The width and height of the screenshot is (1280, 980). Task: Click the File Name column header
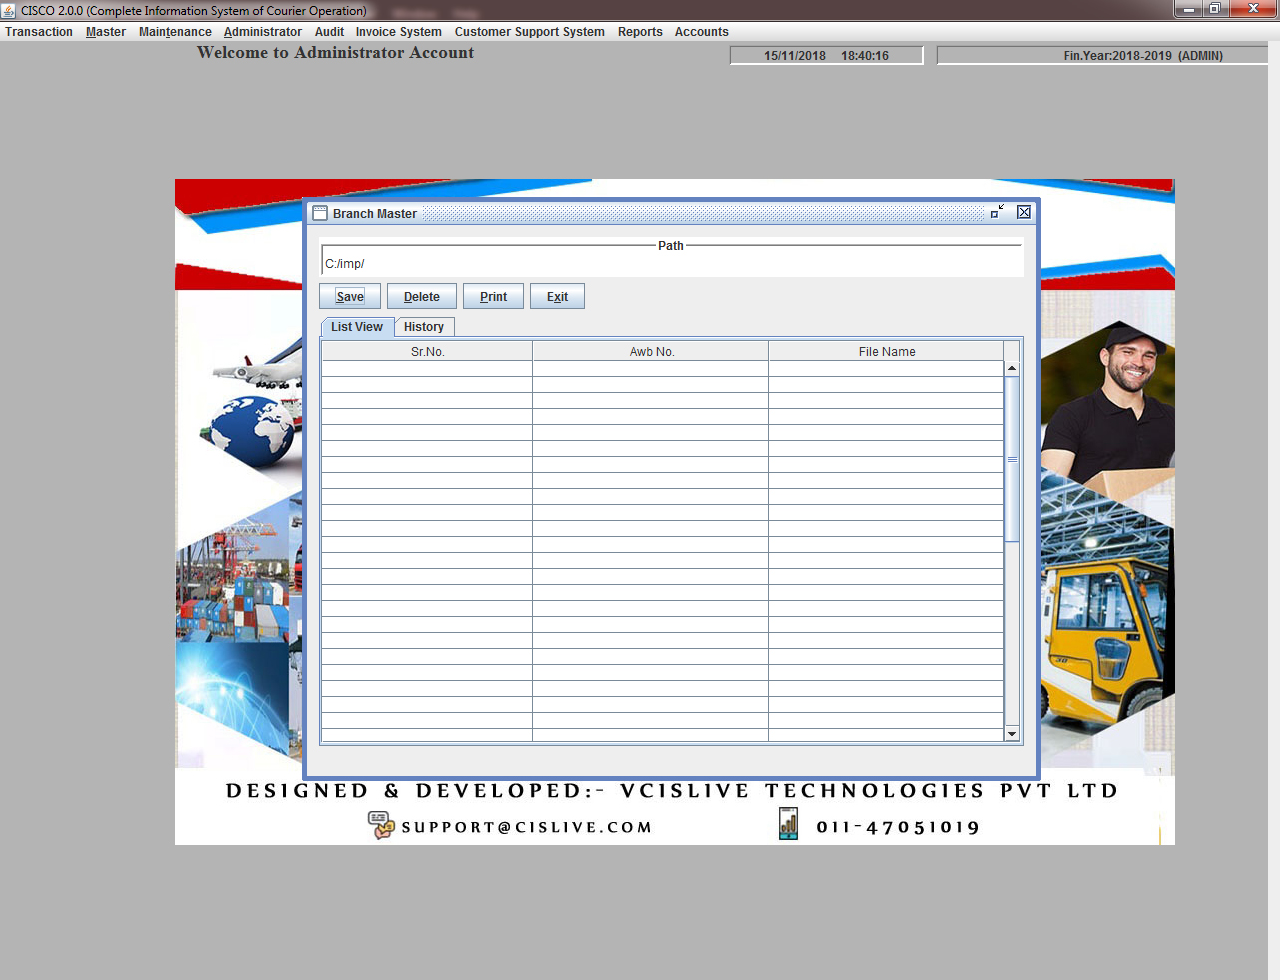[886, 351]
